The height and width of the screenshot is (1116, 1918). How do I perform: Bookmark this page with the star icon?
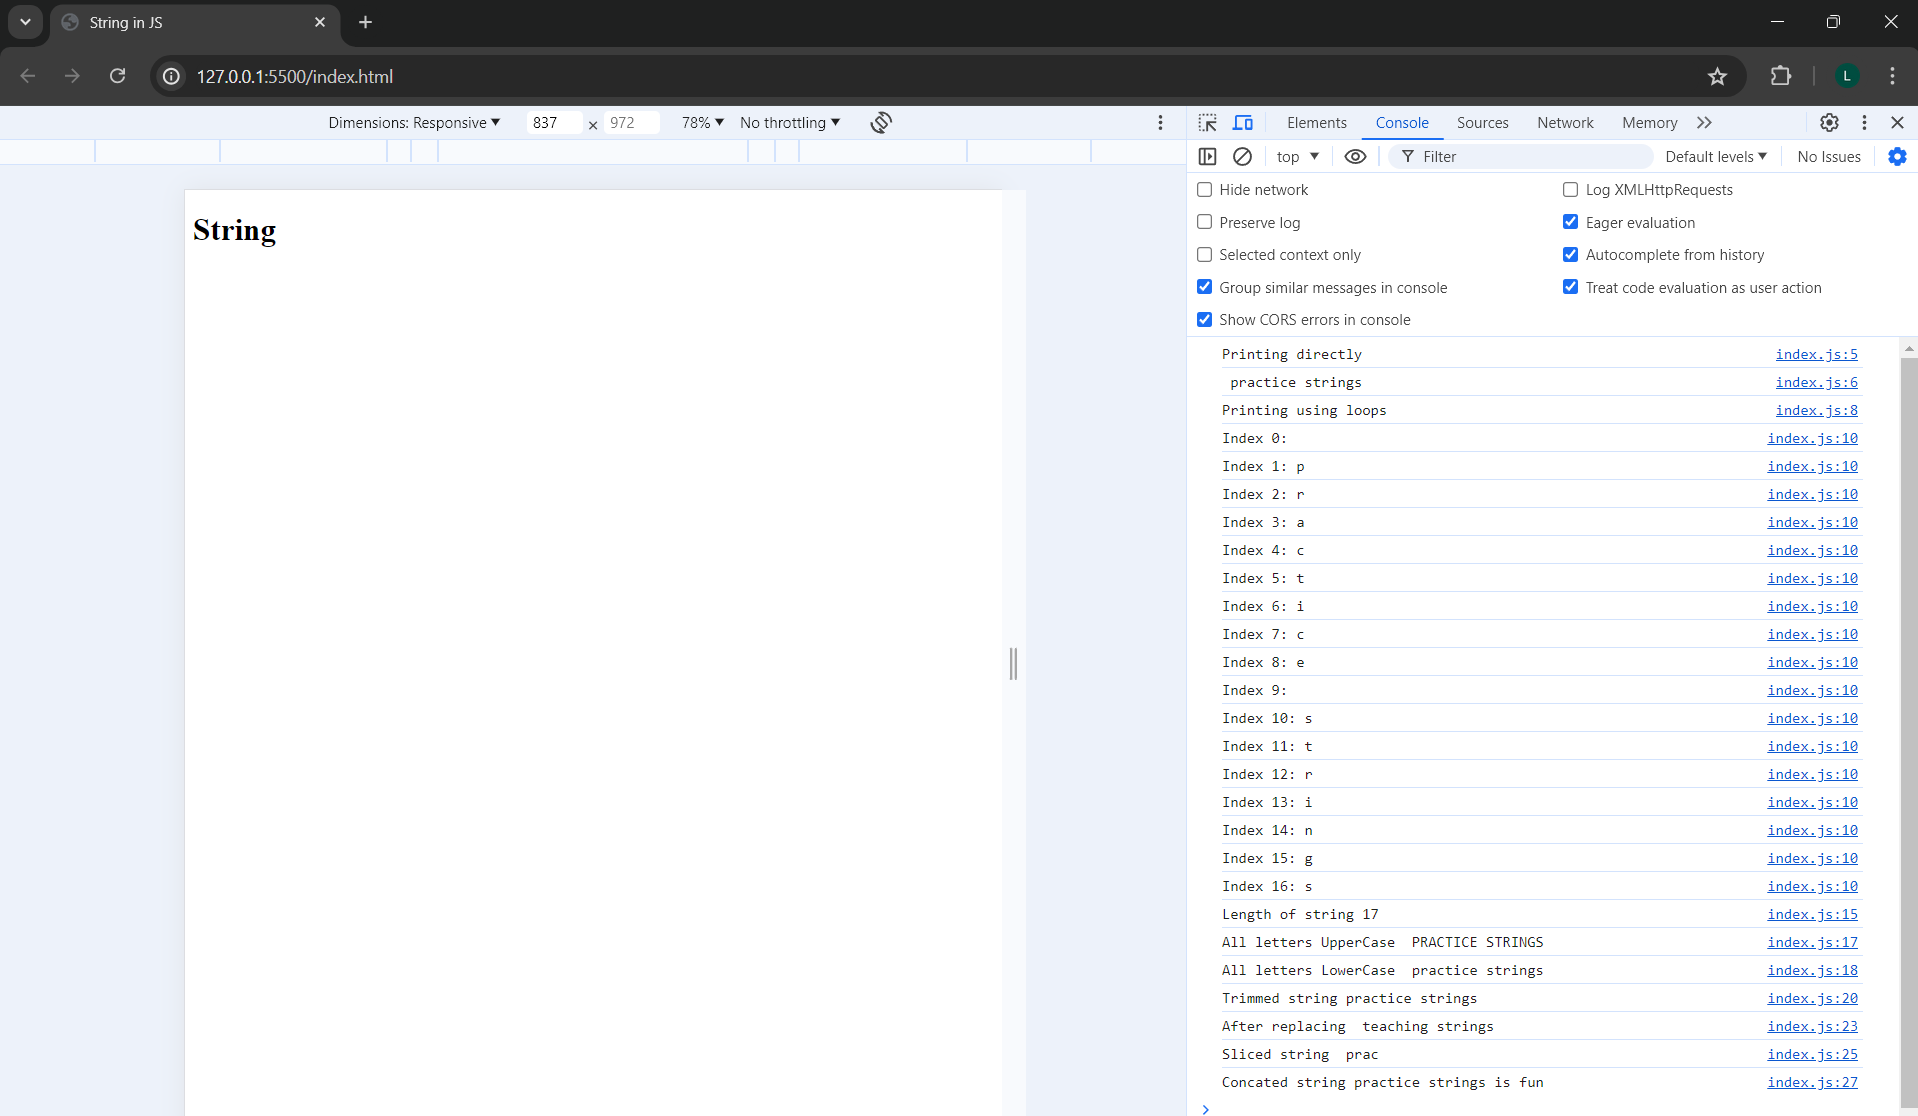[1717, 76]
